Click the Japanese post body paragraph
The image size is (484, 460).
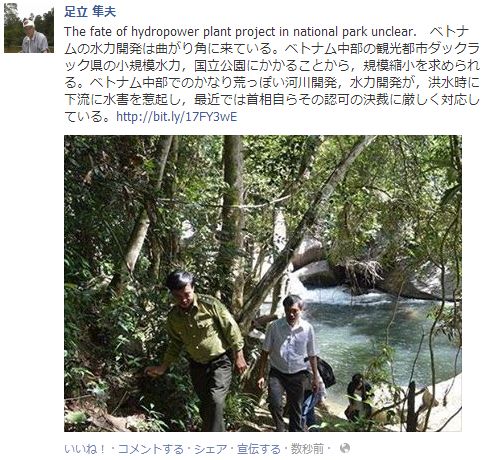tap(272, 74)
